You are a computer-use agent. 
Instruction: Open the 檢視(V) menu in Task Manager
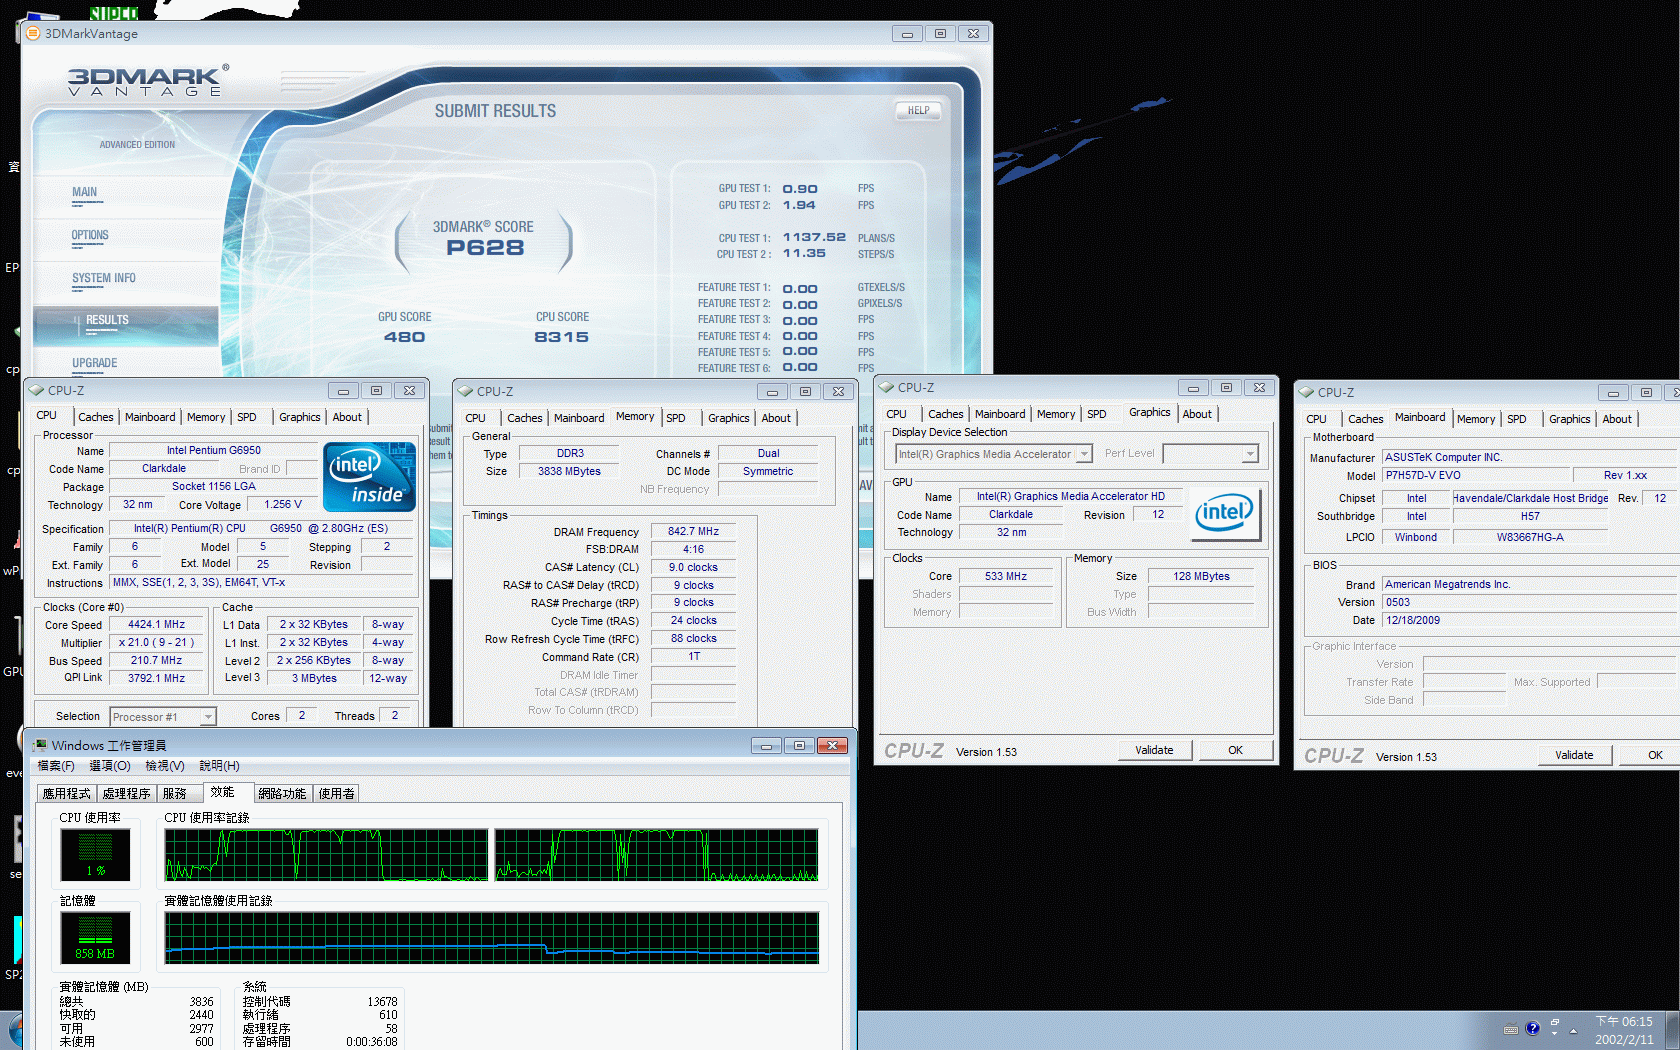(165, 766)
